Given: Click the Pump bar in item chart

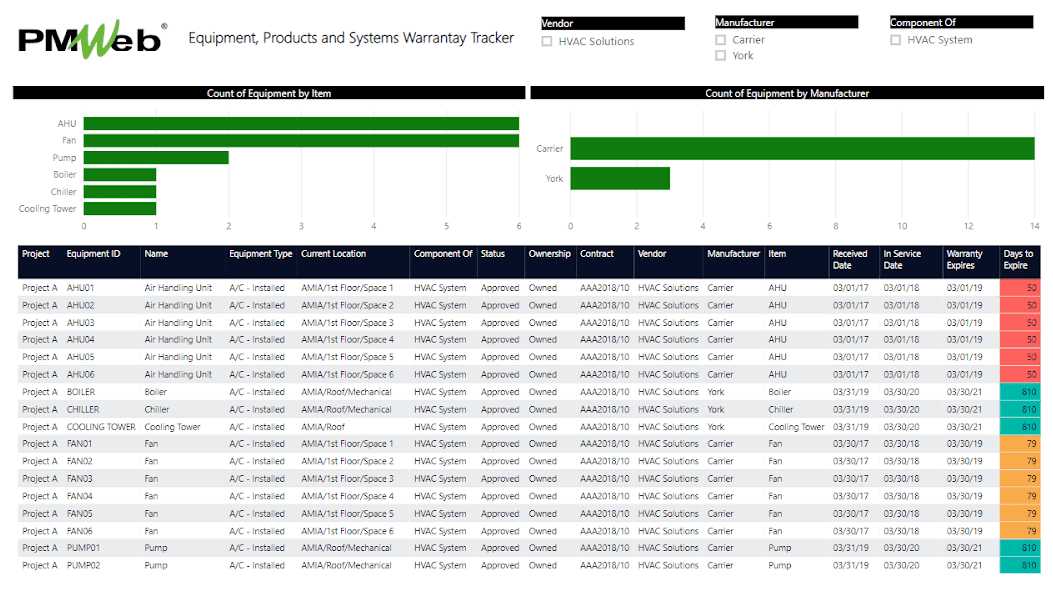Looking at the screenshot, I should coord(156,158).
